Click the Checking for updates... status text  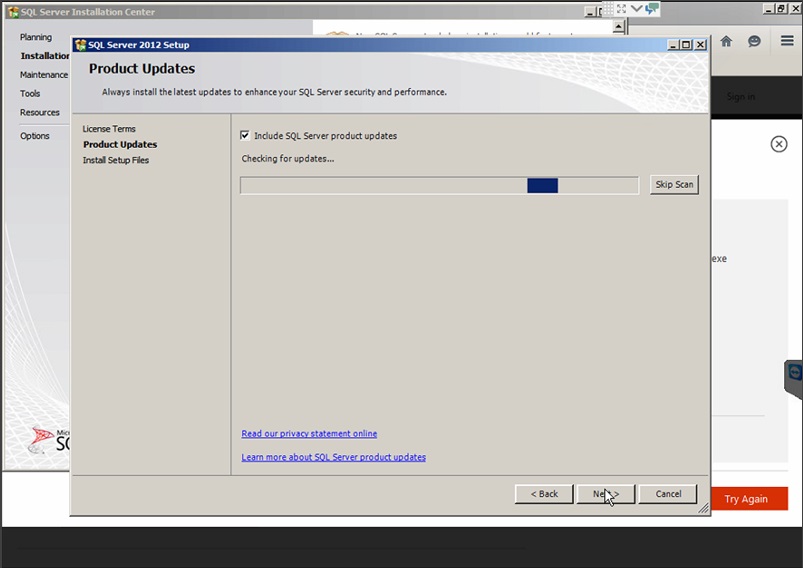(288, 159)
